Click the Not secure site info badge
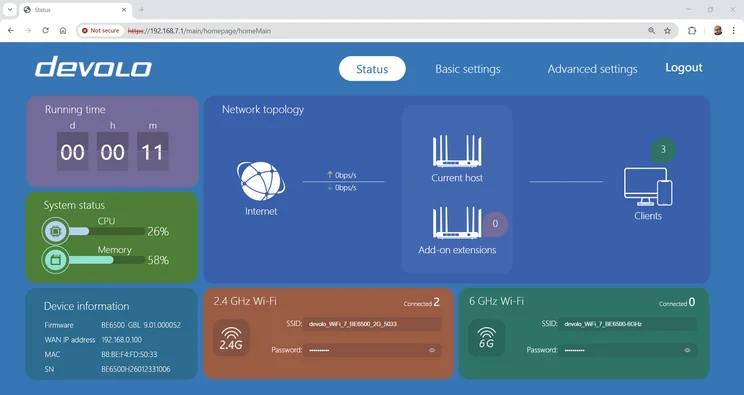The image size is (744, 395). point(101,30)
